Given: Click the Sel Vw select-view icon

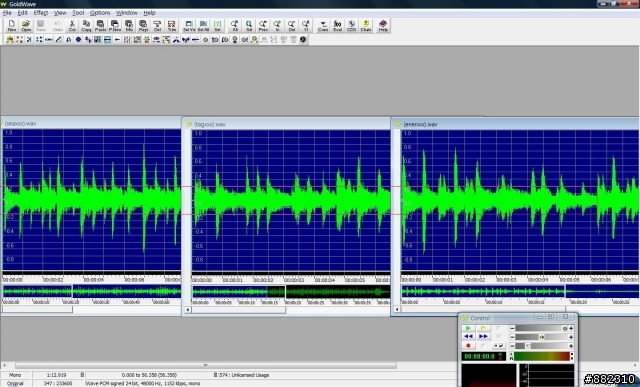Looking at the screenshot, I should [x=189, y=26].
